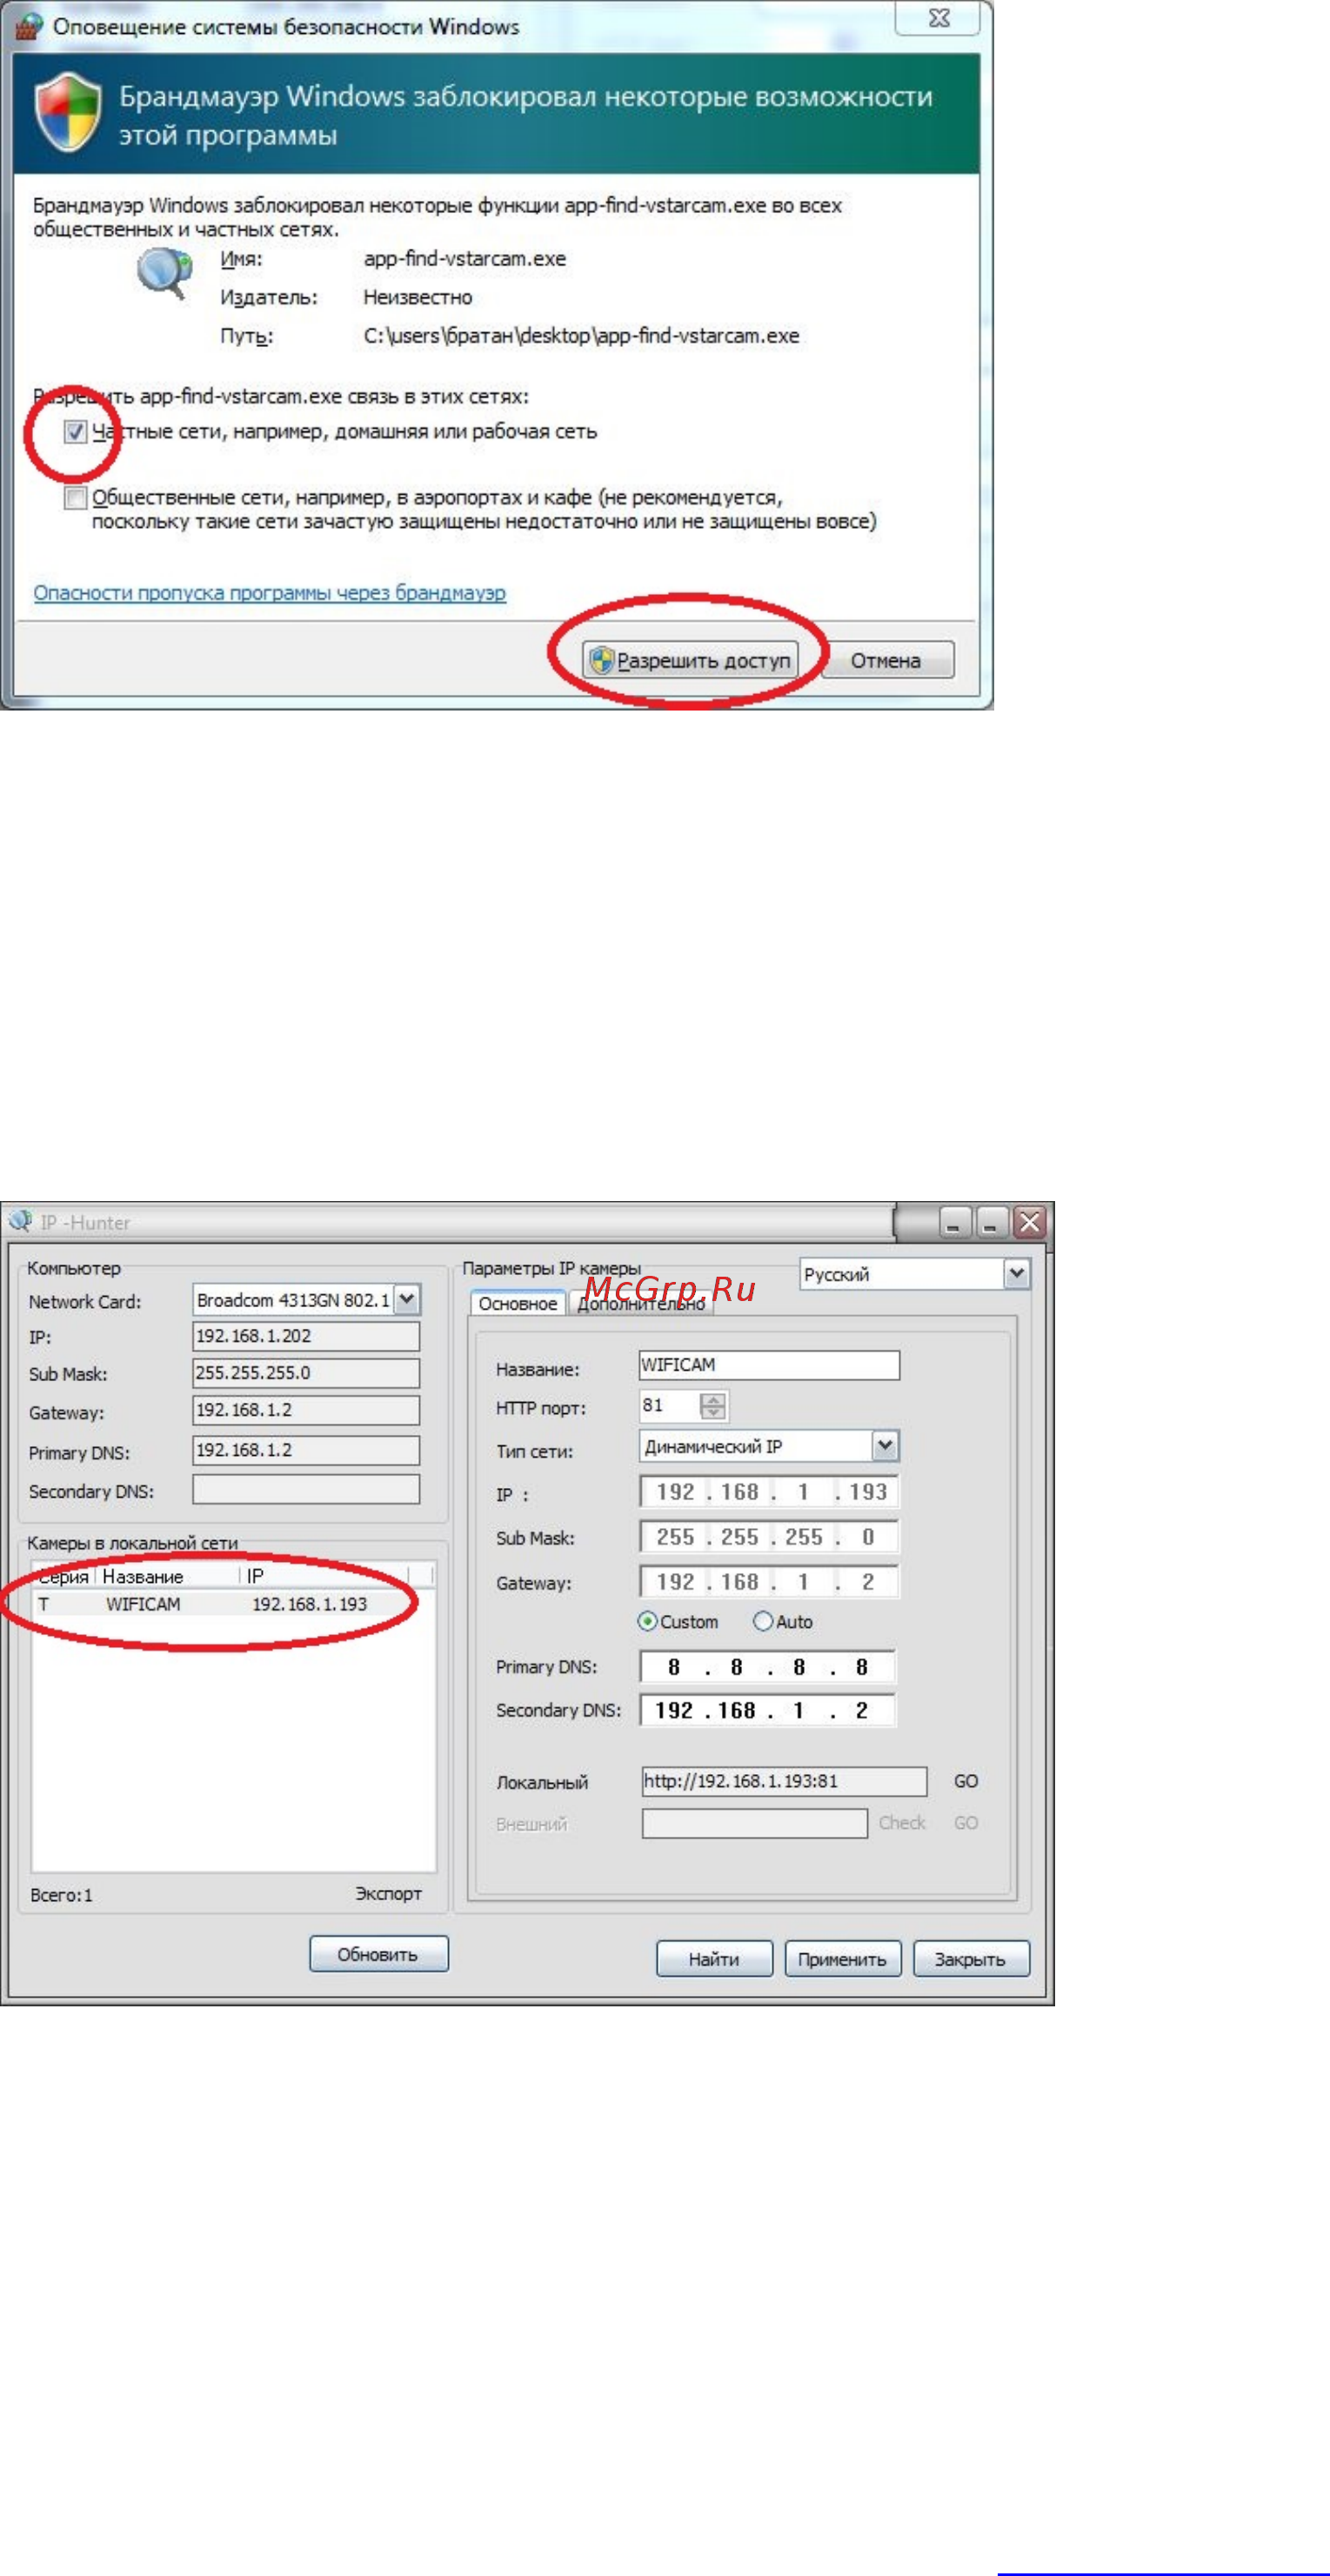The width and height of the screenshot is (1330, 2576).
Task: Select Auto DNS radio button
Action: (763, 1621)
